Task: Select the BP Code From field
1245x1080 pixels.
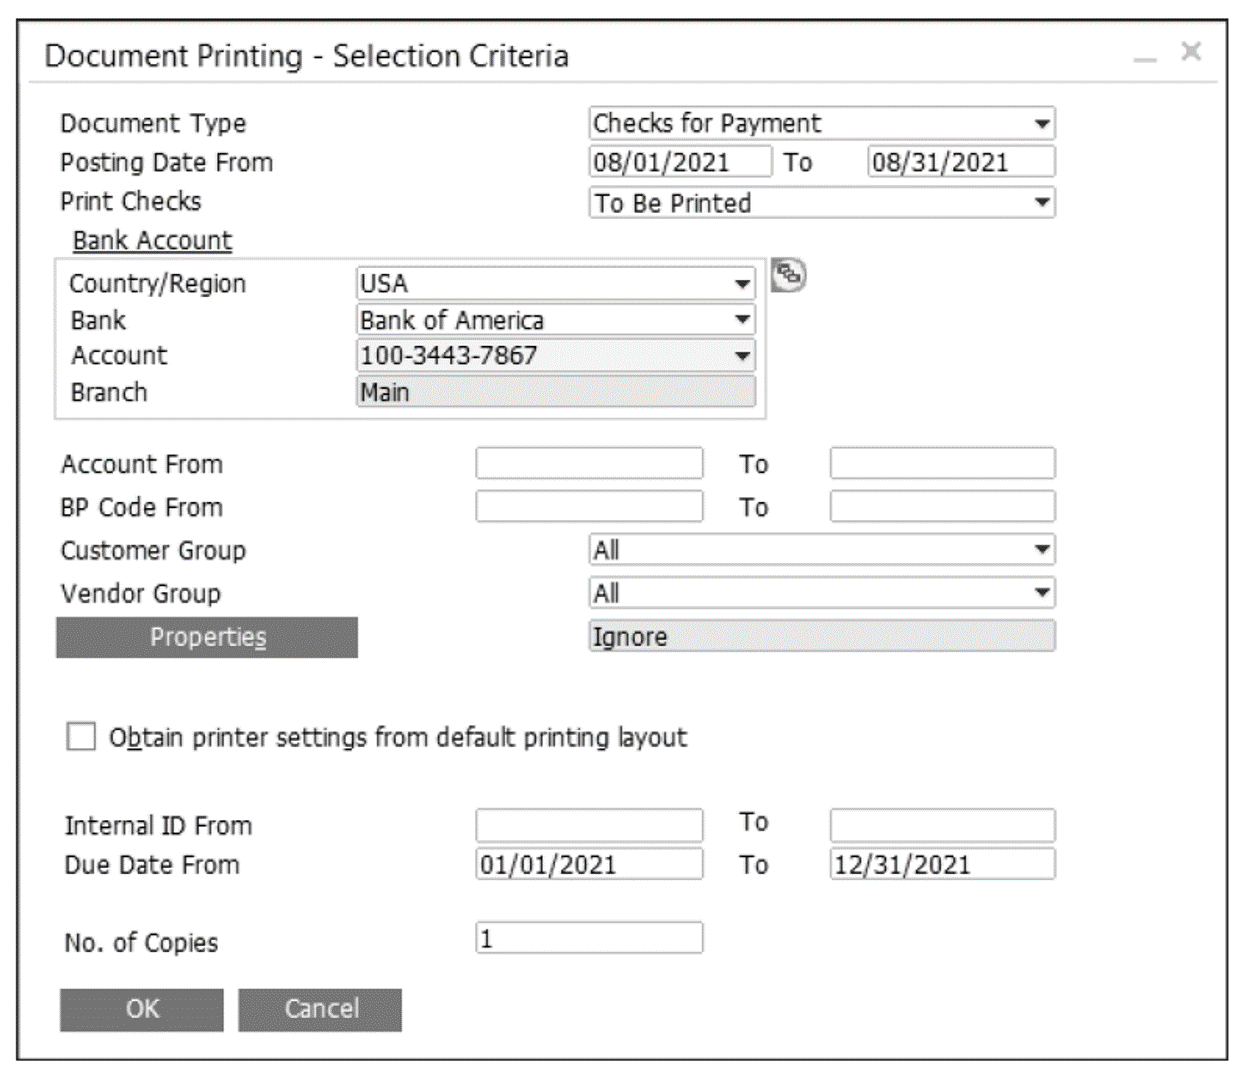Action: click(x=588, y=507)
